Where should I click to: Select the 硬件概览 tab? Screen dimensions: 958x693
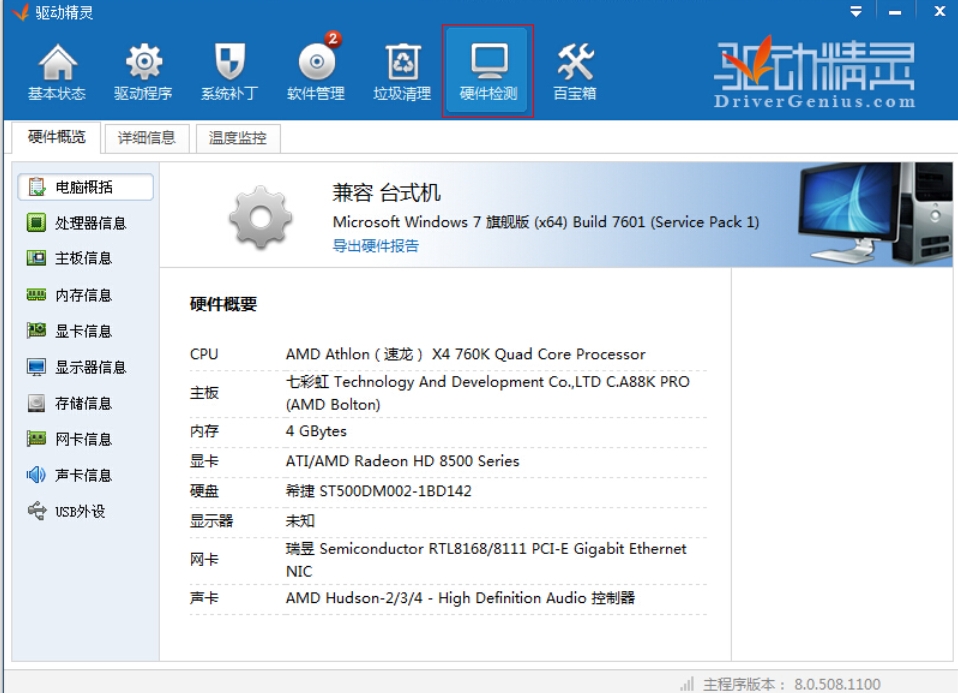click(x=57, y=137)
